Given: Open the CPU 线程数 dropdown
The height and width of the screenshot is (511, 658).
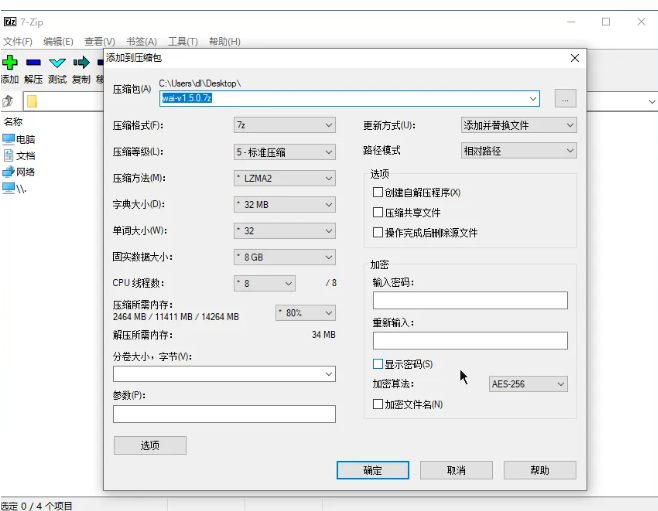Looking at the screenshot, I should coord(264,284).
